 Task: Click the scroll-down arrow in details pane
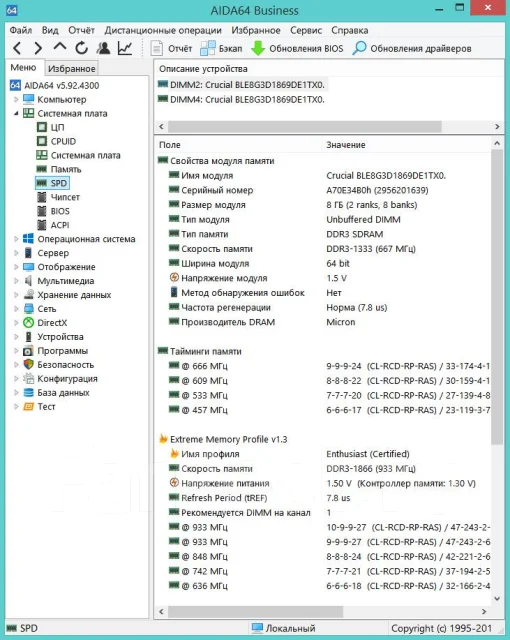[x=497, y=599]
